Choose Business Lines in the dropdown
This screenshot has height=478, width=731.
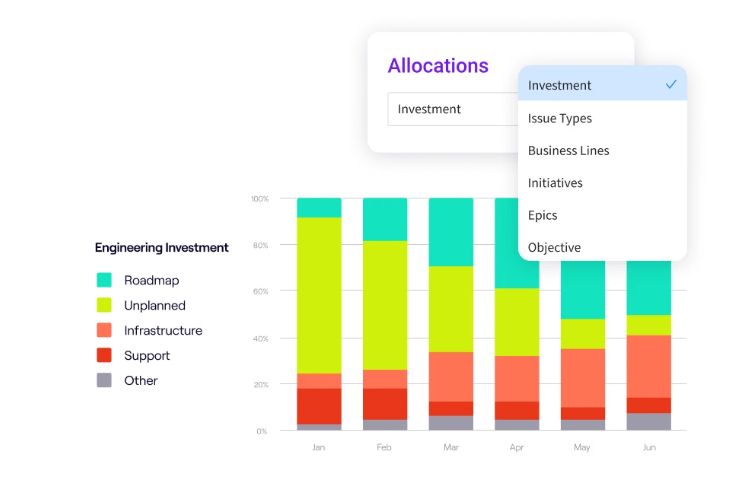(x=568, y=150)
